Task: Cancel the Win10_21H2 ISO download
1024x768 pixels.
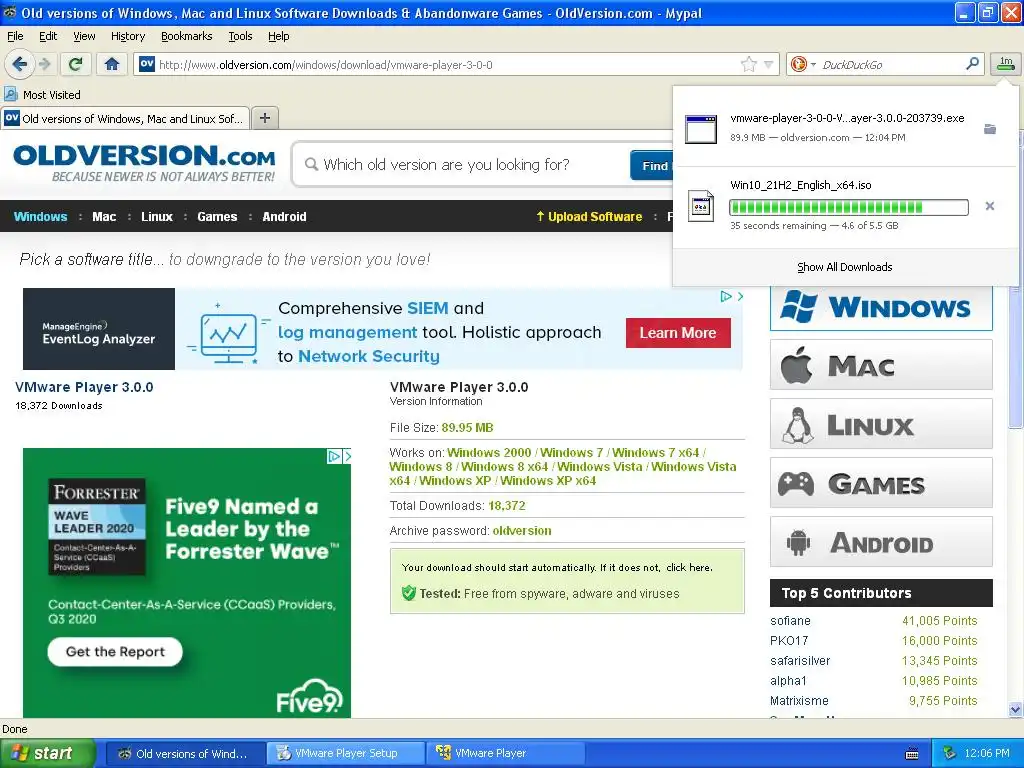Action: 989,206
